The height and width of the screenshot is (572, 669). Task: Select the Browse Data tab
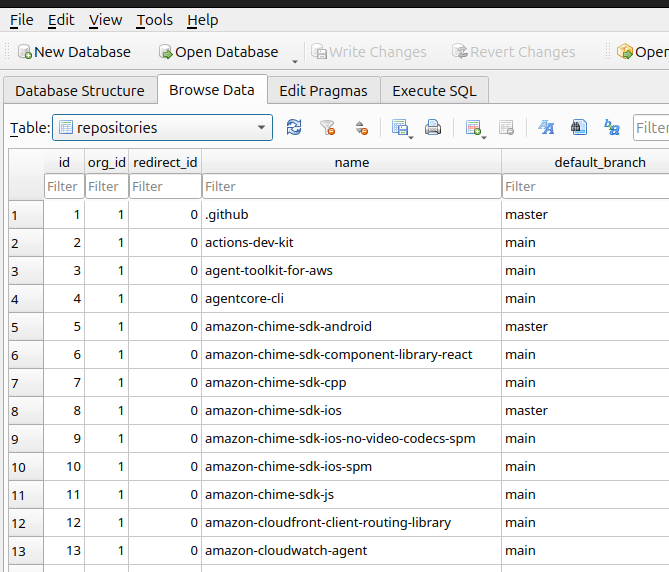point(212,90)
